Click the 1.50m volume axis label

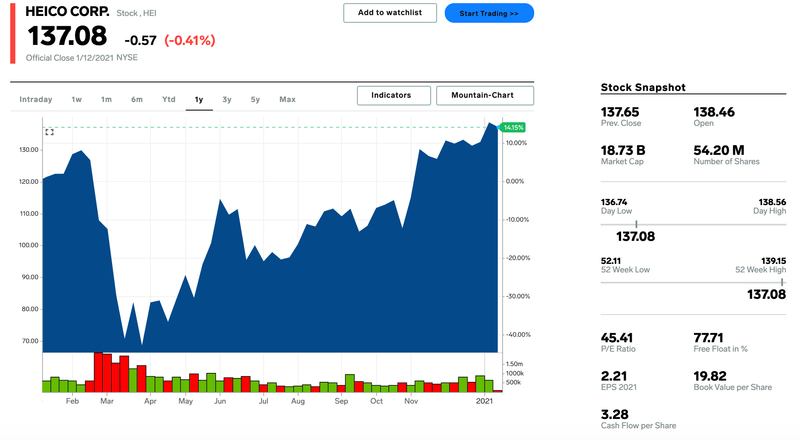click(514, 364)
